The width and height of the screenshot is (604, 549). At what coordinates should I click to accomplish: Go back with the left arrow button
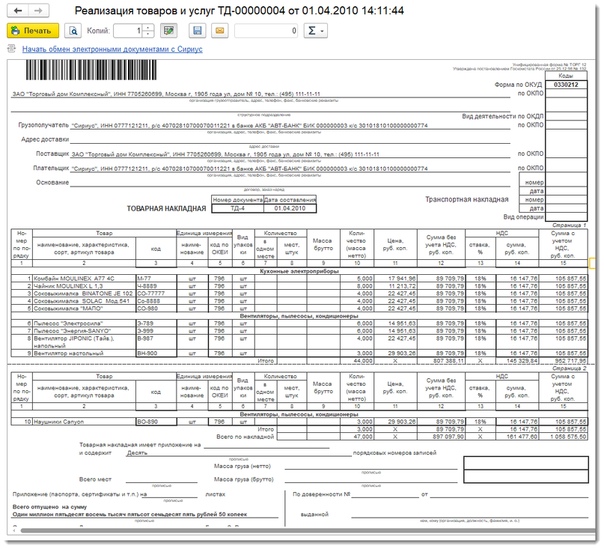[18, 10]
